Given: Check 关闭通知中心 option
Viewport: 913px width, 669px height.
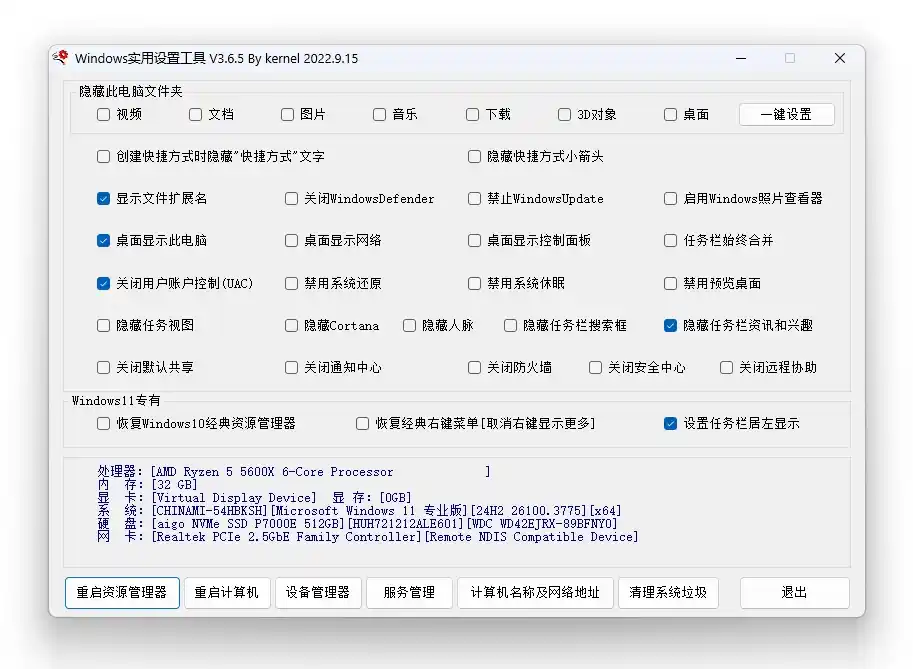Looking at the screenshot, I should (291, 367).
